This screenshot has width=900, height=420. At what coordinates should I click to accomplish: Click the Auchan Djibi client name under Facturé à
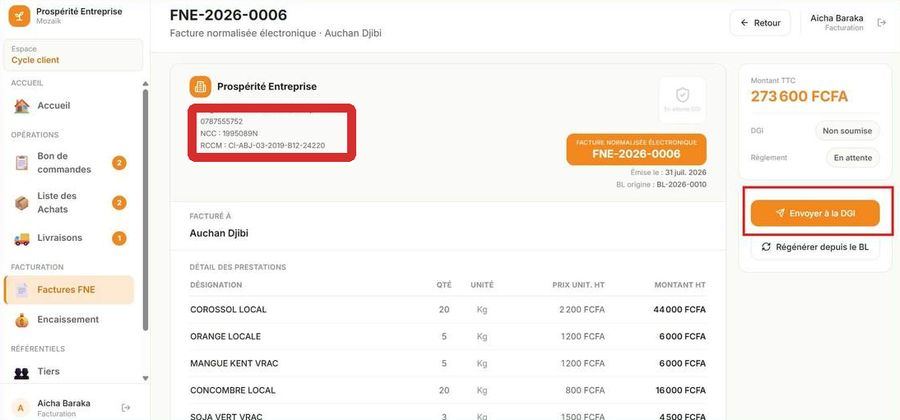[x=219, y=234]
